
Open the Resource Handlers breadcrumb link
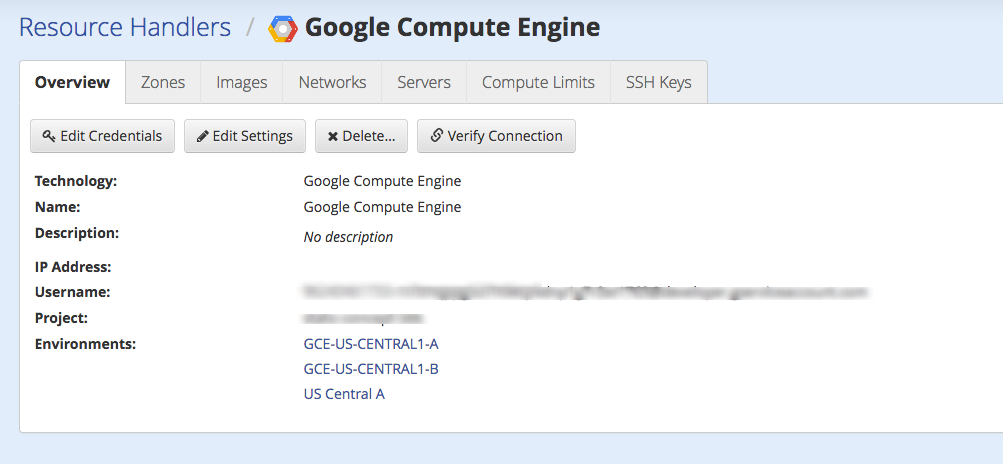click(125, 27)
